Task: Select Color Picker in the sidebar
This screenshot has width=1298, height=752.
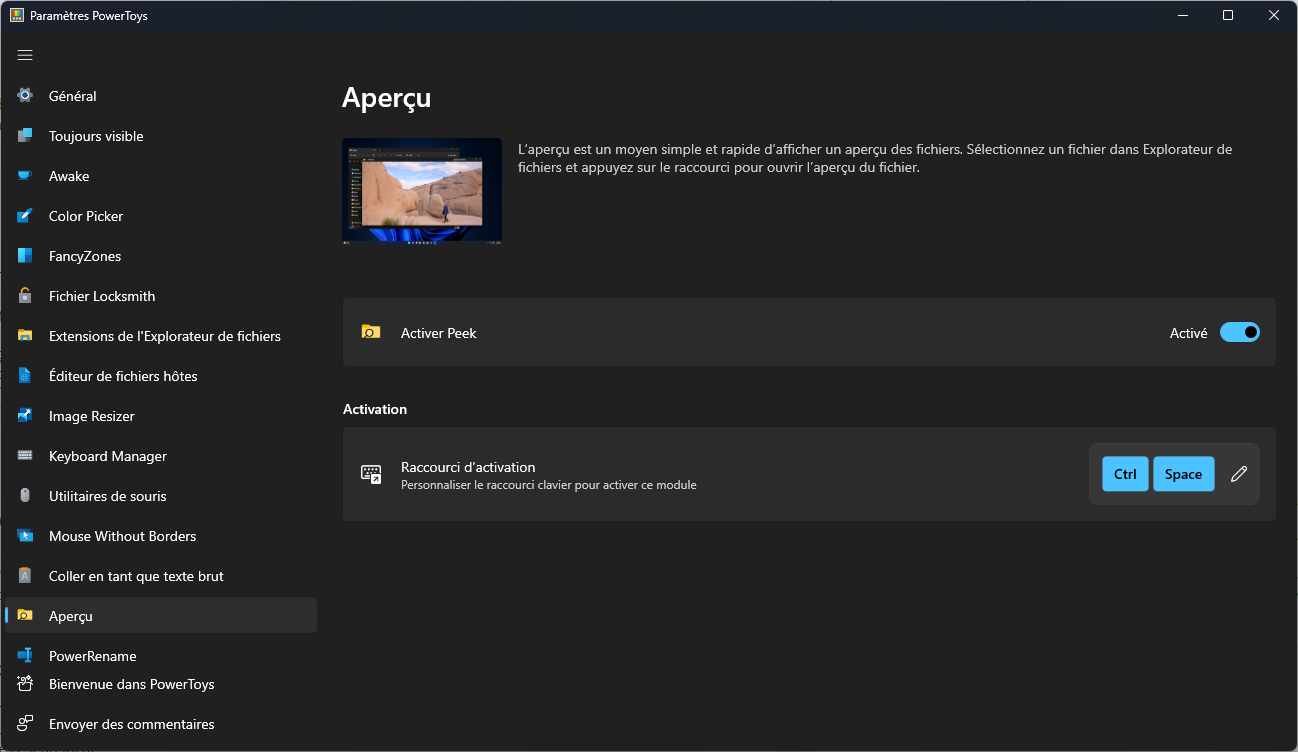Action: [161, 216]
